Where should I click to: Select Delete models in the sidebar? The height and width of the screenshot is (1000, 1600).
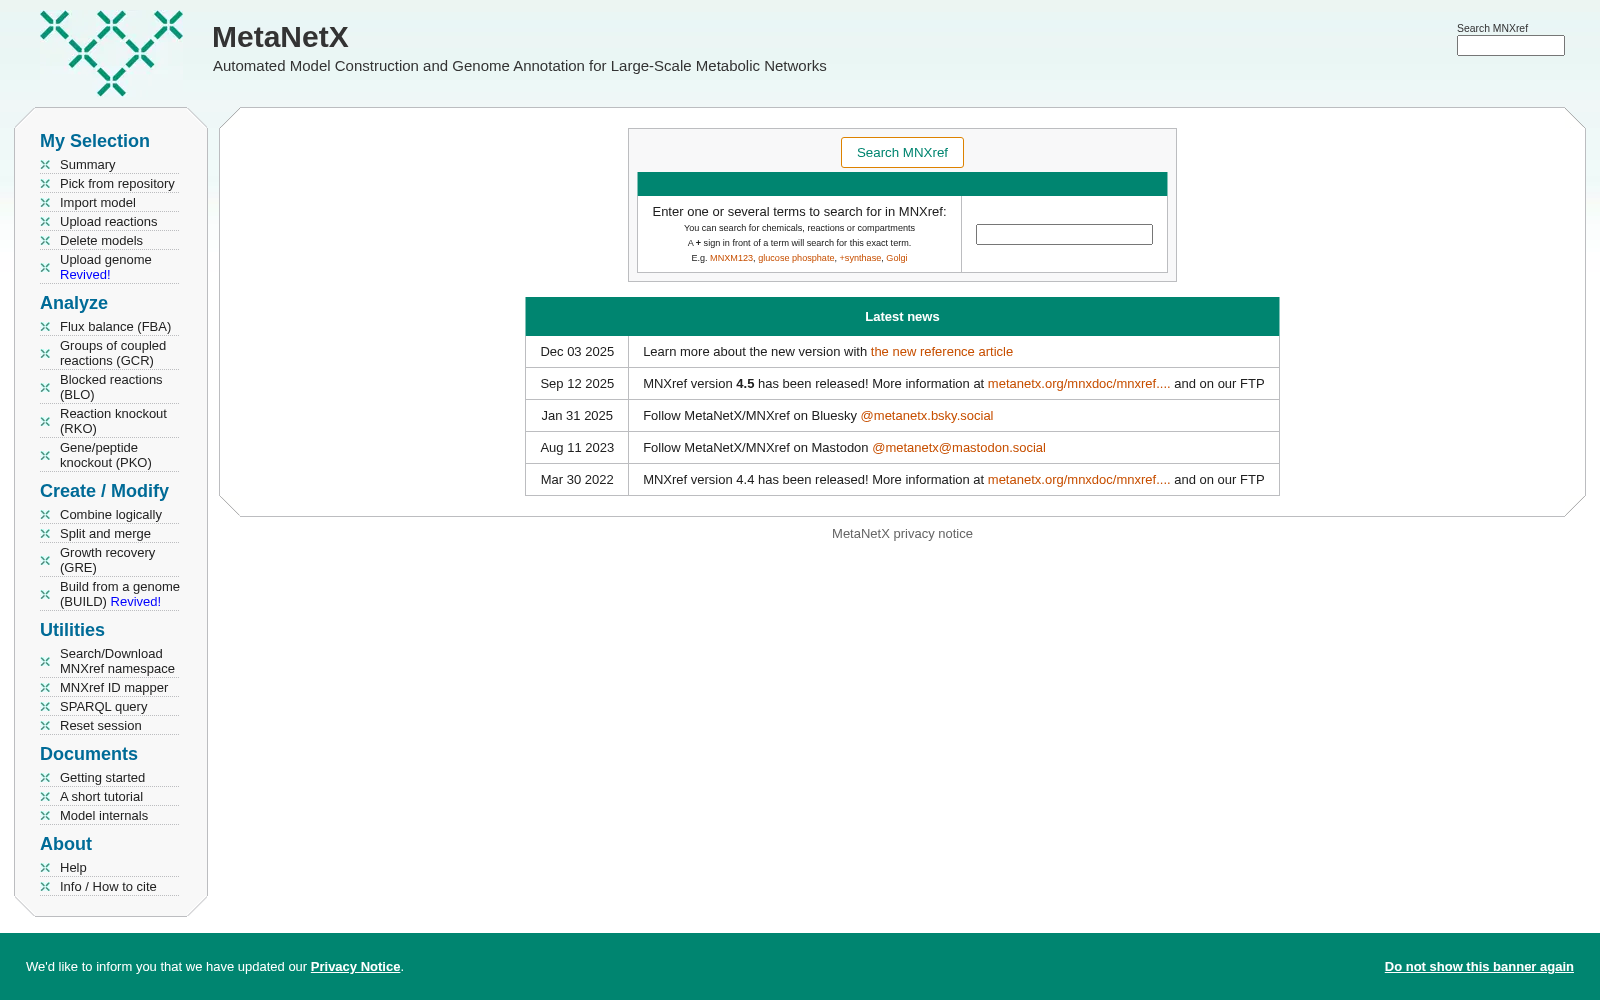101,241
